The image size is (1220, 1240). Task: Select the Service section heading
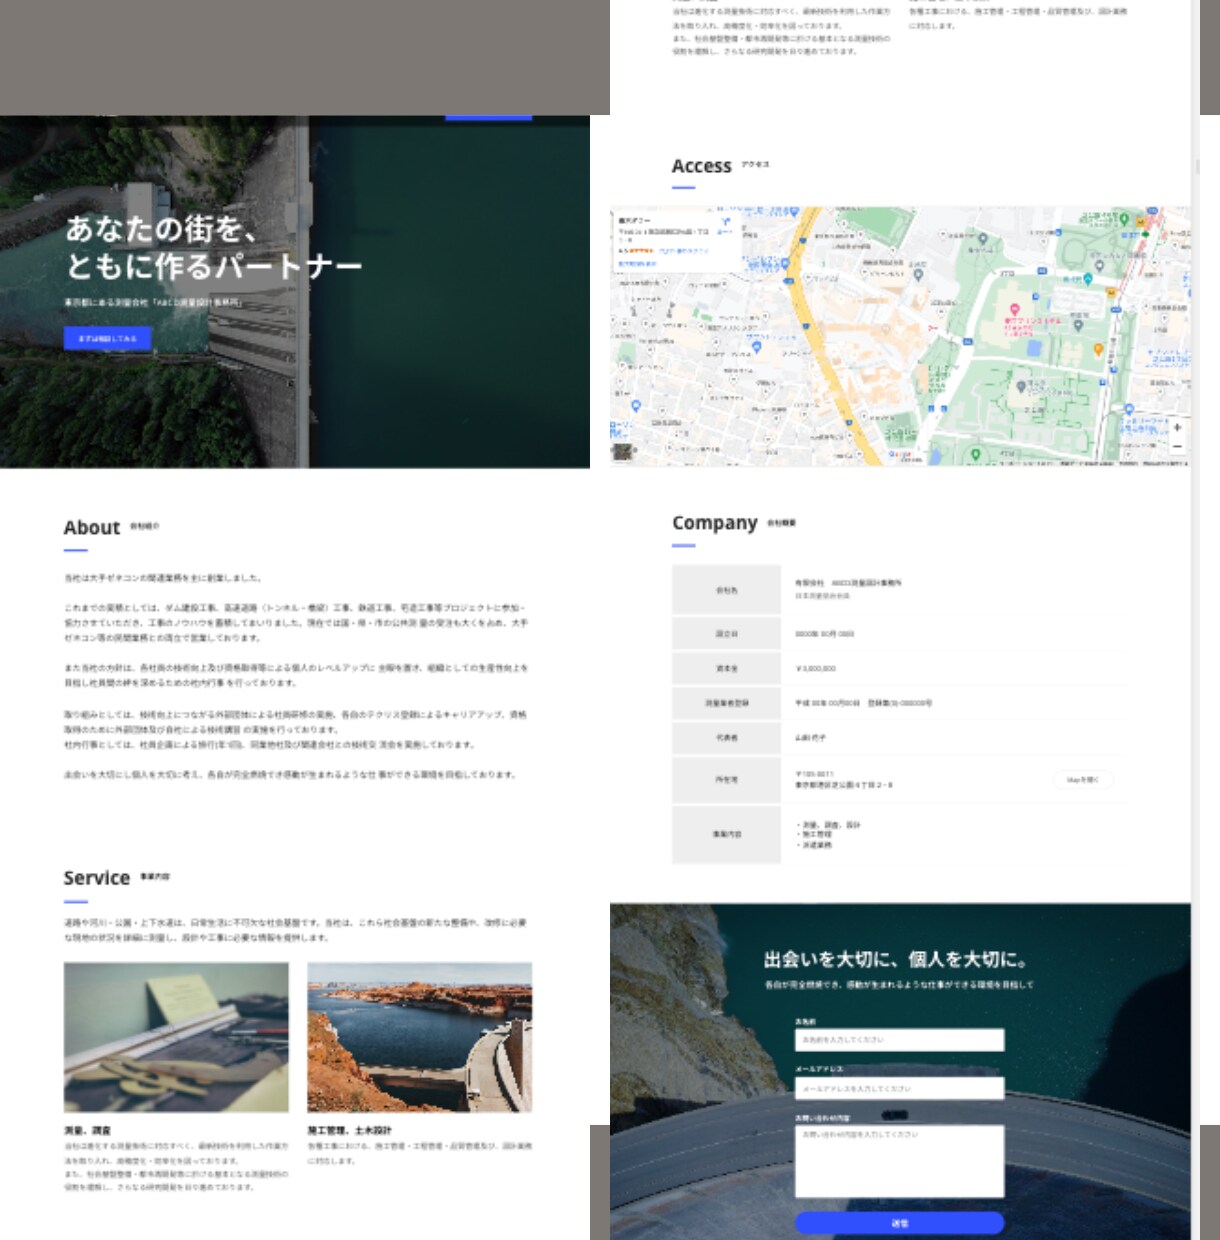pos(97,877)
